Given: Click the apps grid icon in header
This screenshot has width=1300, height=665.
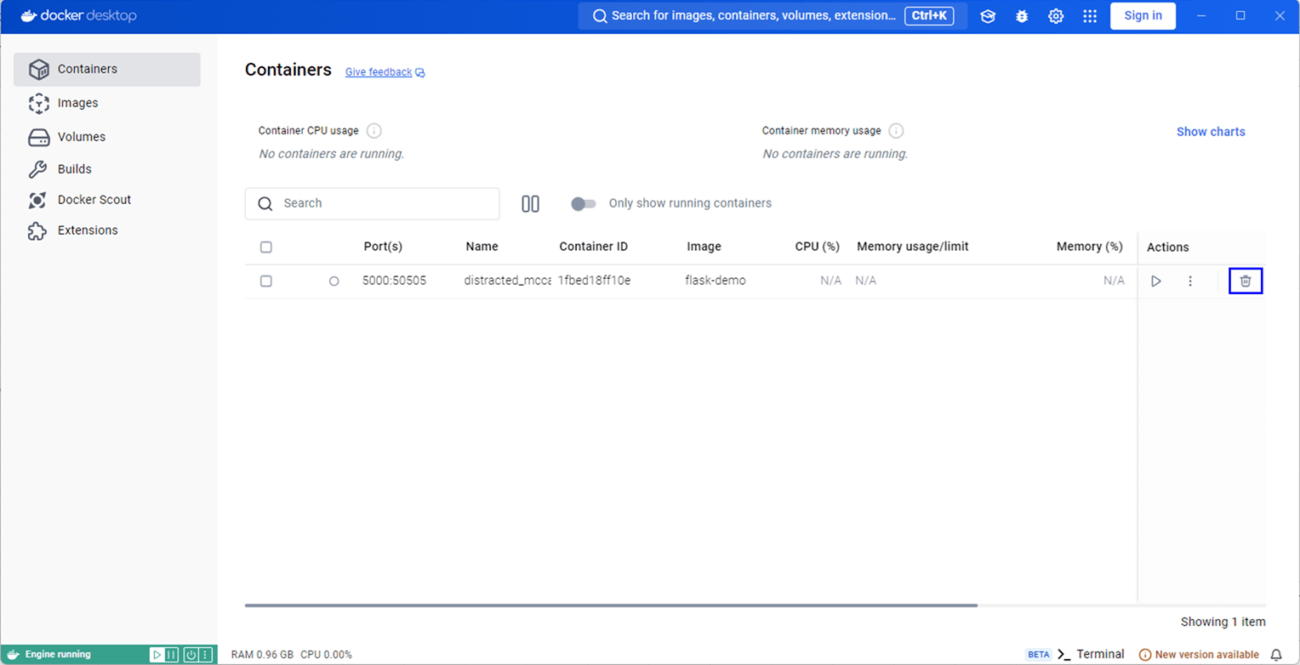Looking at the screenshot, I should [1089, 16].
